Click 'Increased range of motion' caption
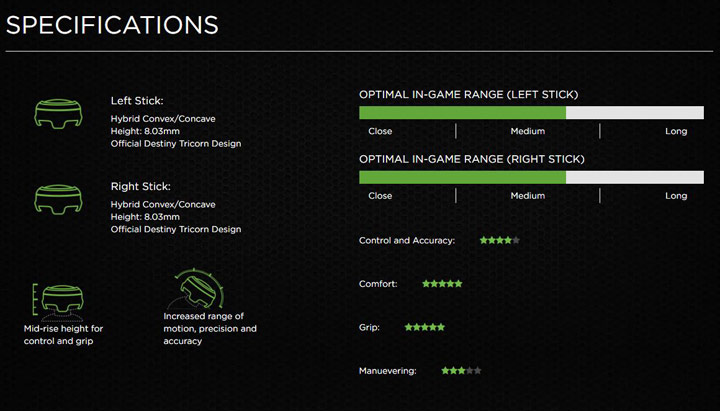 click(210, 328)
